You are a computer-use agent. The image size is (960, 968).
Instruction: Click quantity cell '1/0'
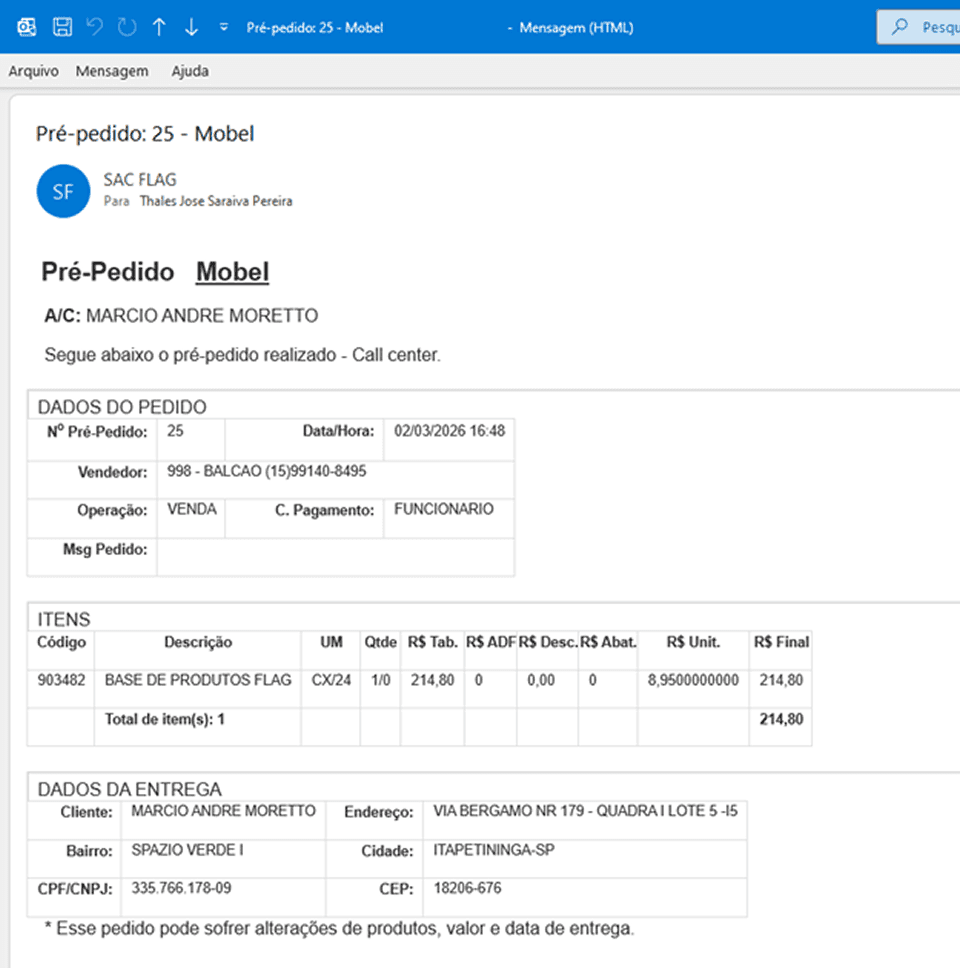[x=380, y=680]
